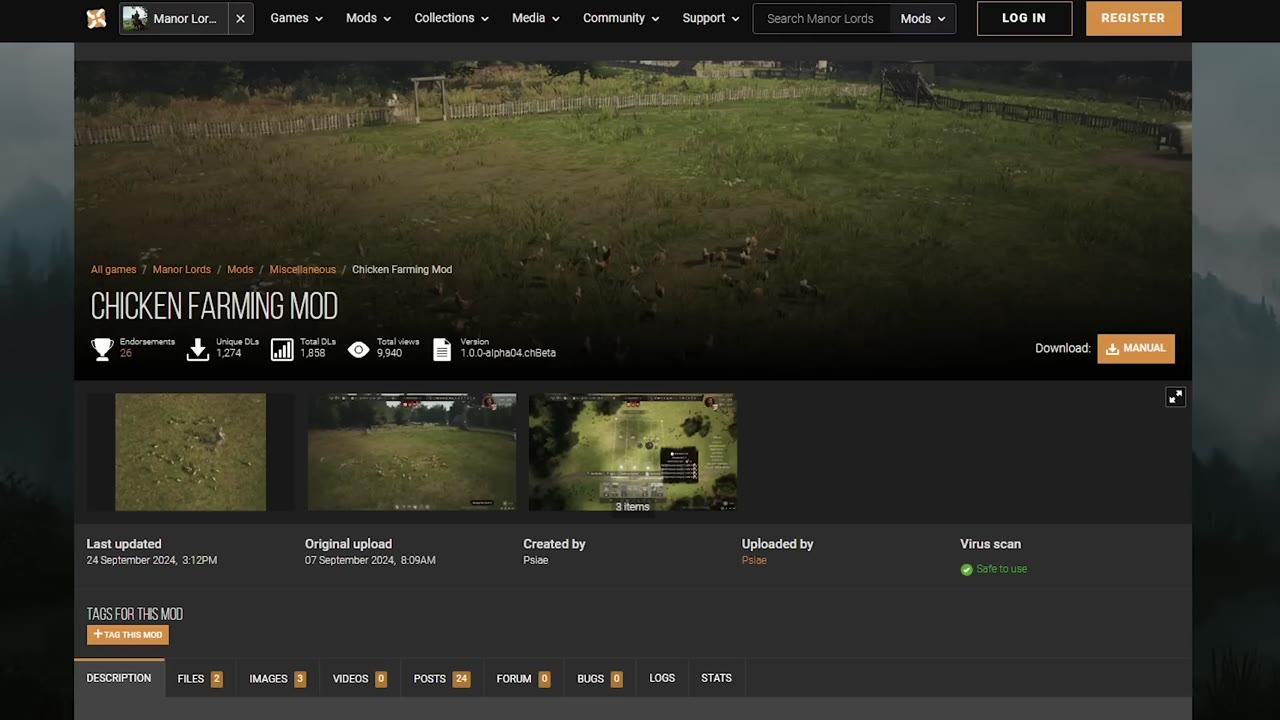Click the Endorsements count 26

pos(126,353)
